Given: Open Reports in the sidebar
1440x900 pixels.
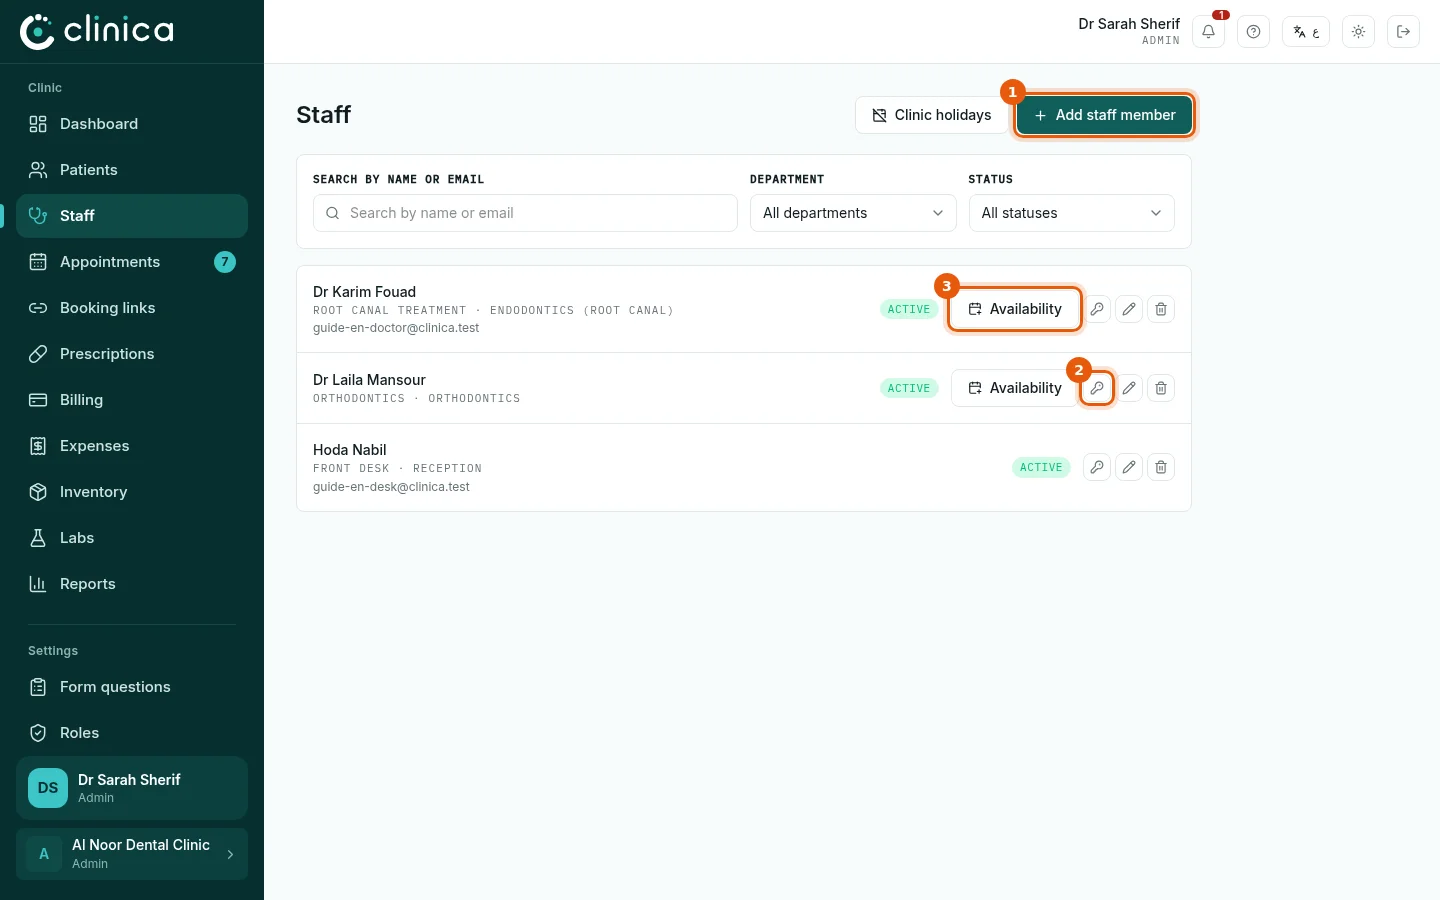Looking at the screenshot, I should point(132,584).
